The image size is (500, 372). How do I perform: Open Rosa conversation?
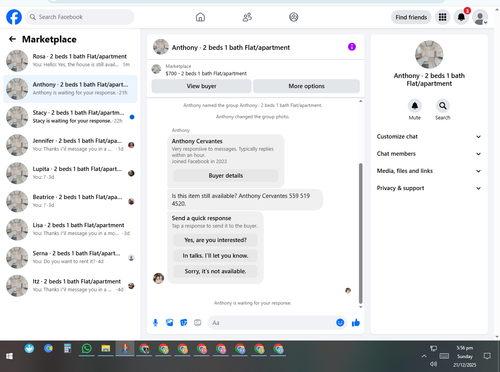coord(70,61)
